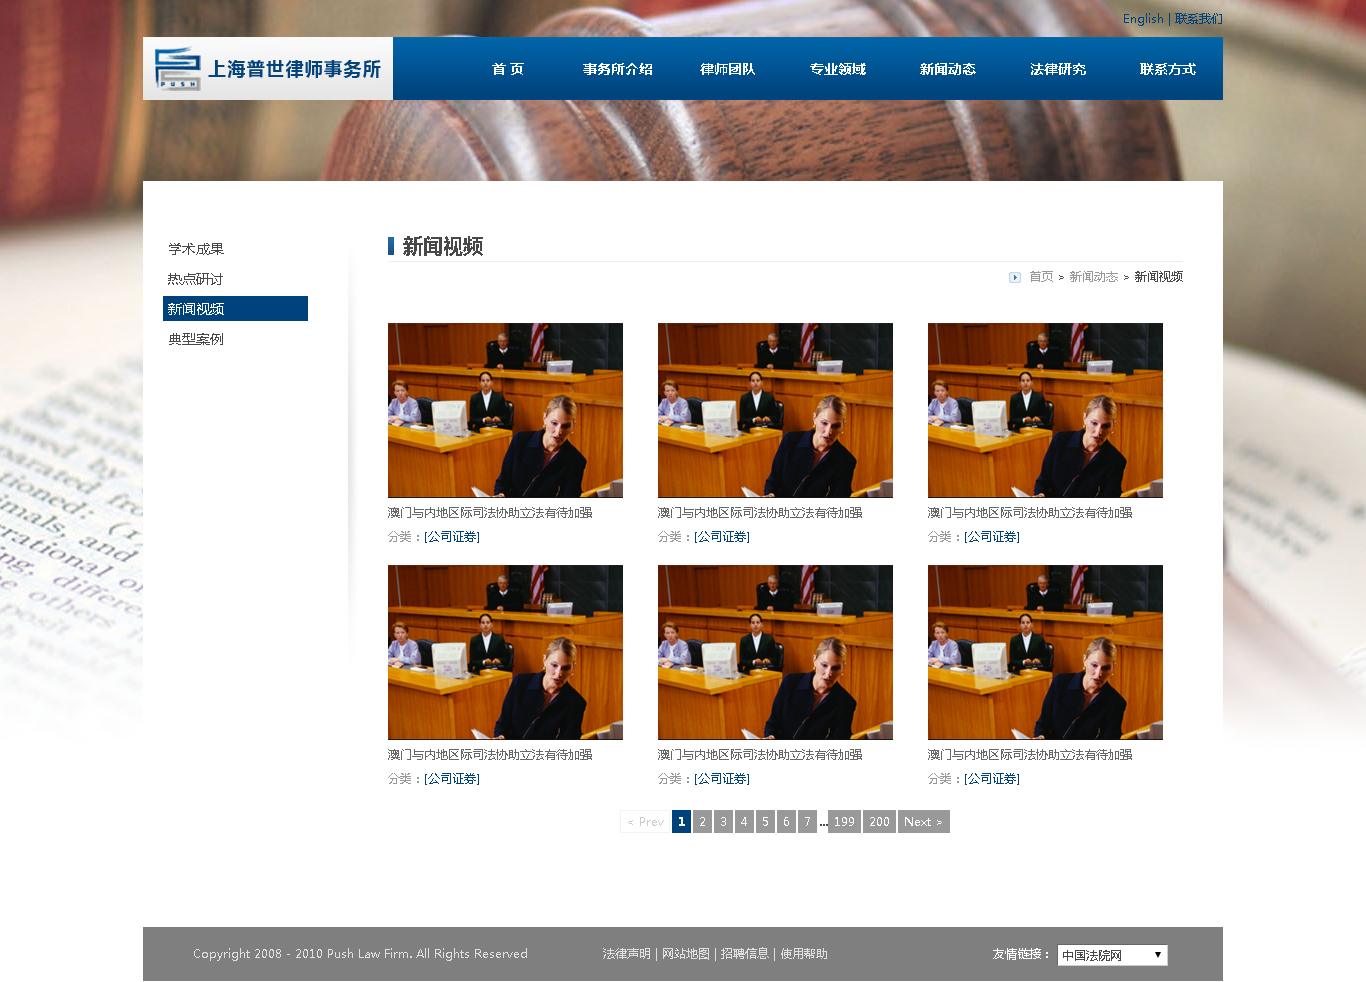Click the breadcrumb arrow icon beside 首页

click(x=1015, y=277)
